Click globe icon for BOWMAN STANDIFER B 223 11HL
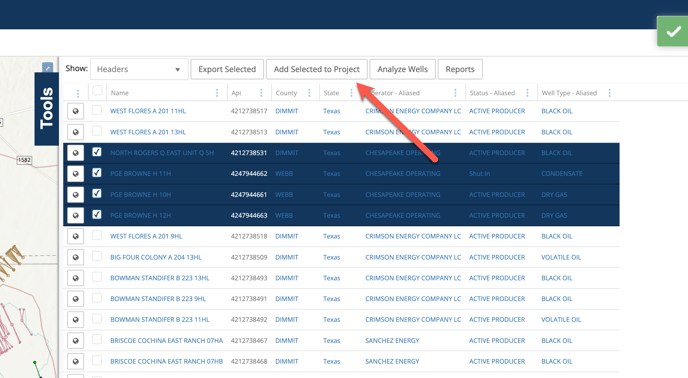 click(75, 320)
